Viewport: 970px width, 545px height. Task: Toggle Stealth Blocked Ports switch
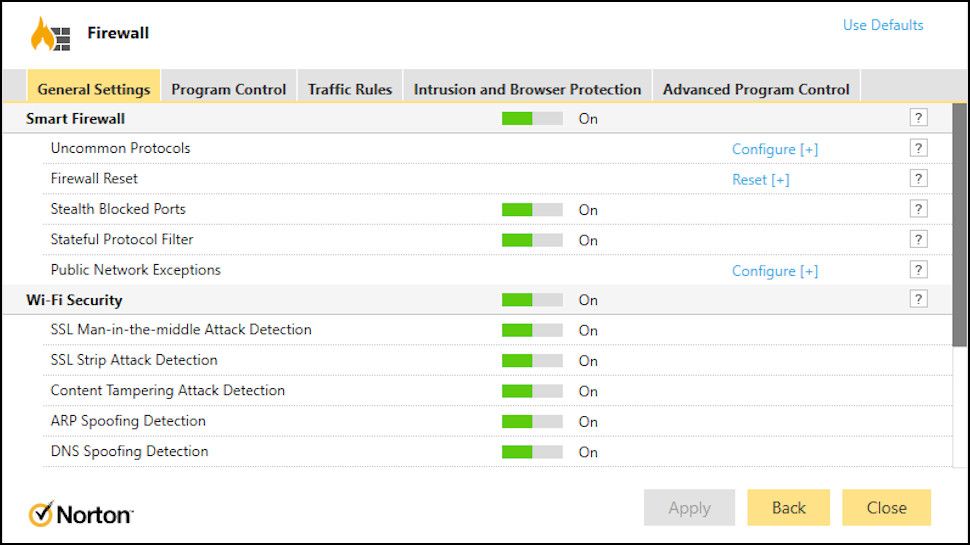click(532, 210)
